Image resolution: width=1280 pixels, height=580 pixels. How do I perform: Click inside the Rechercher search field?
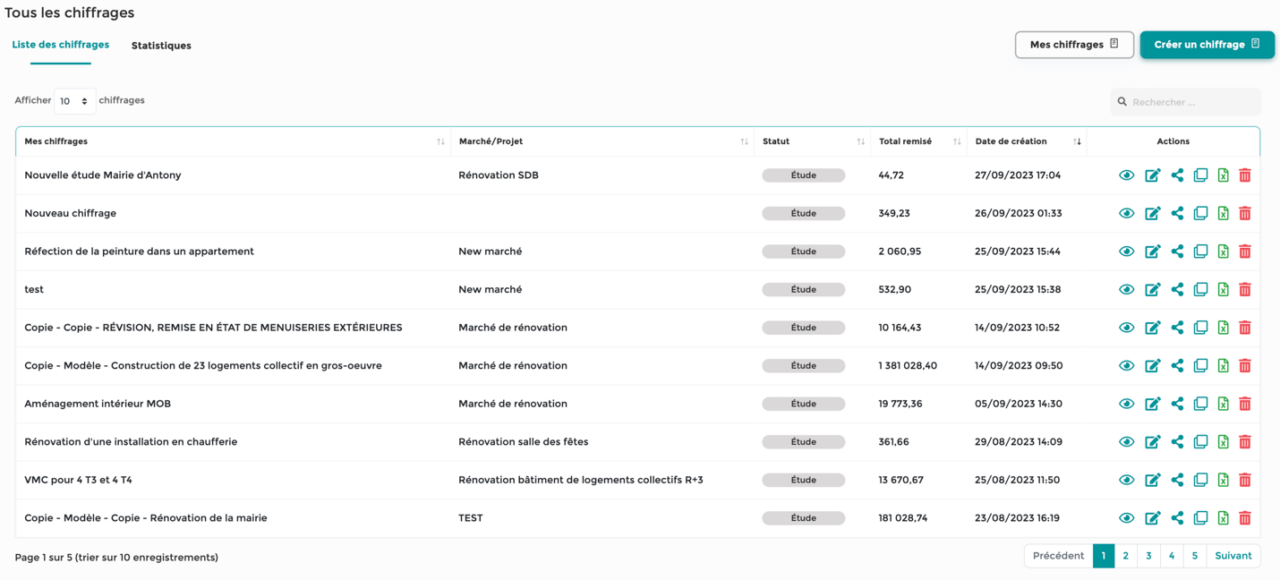point(1185,101)
